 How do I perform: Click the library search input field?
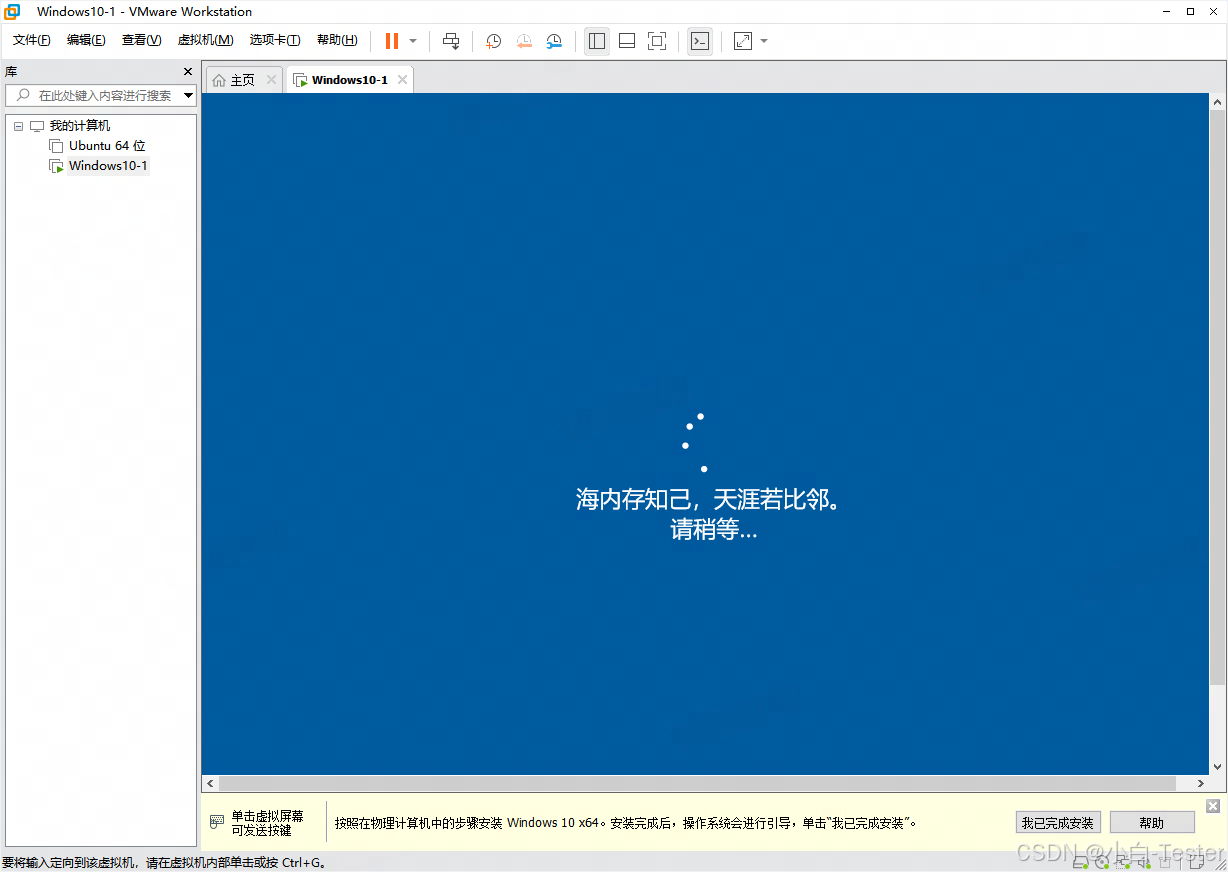(101, 95)
